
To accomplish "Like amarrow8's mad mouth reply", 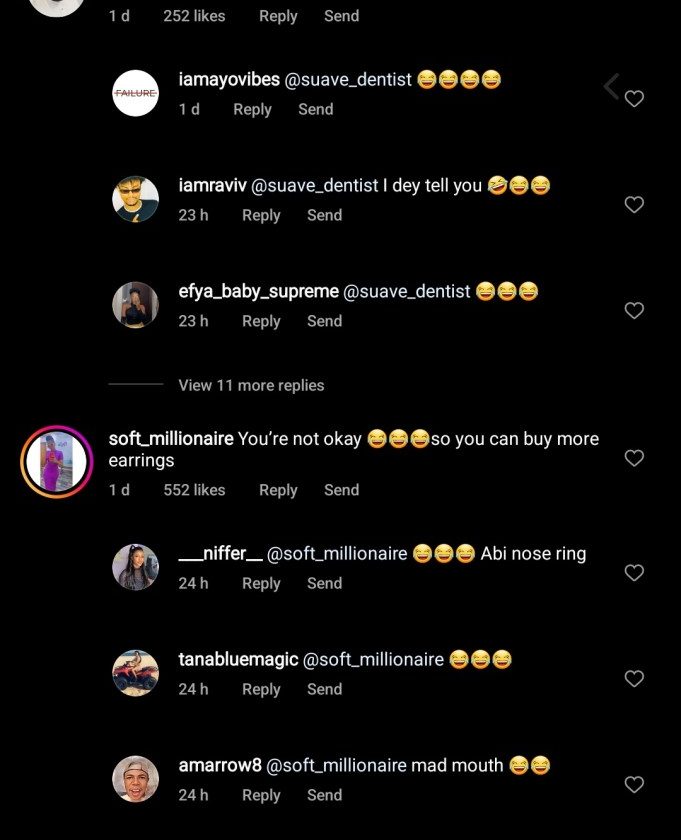I will click(x=634, y=785).
